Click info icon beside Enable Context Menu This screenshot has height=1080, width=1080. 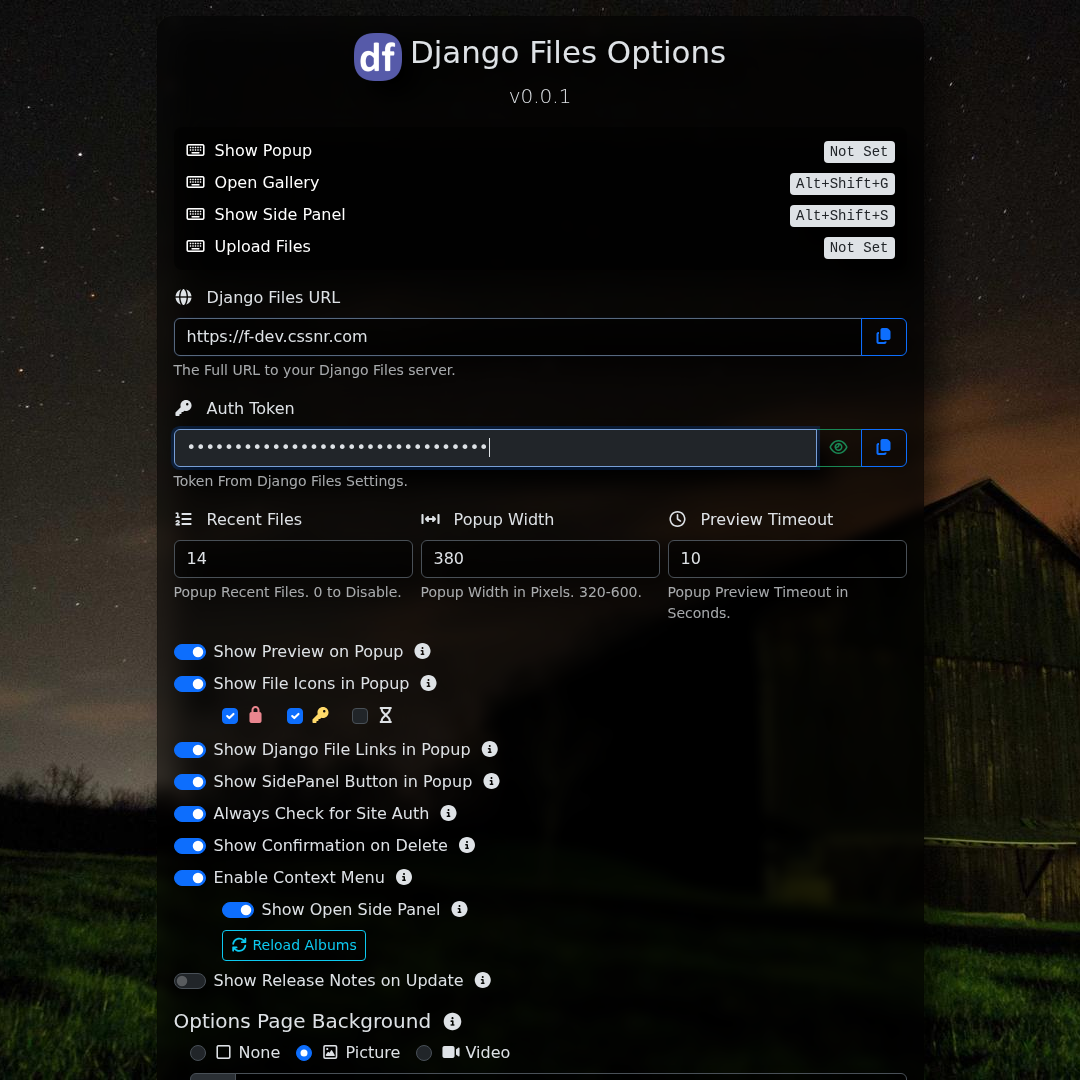[404, 877]
